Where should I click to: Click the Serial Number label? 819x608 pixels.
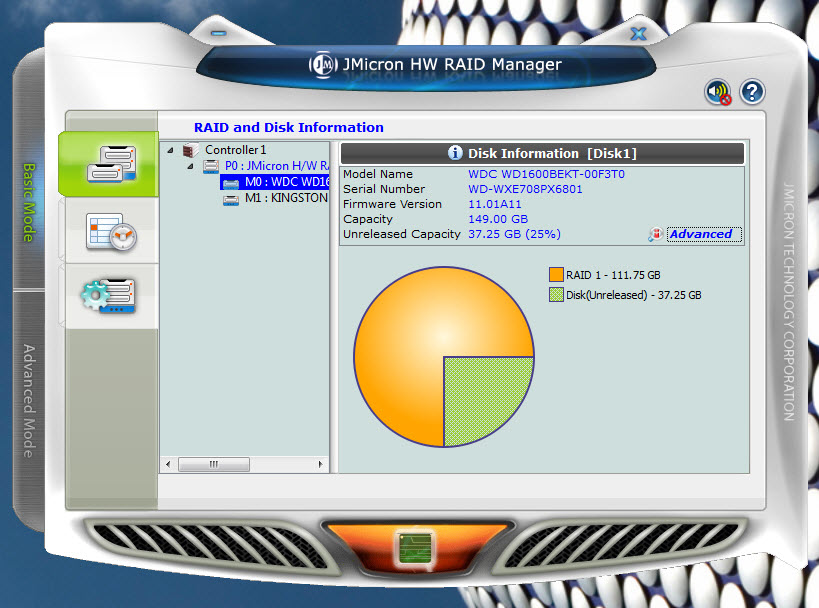pos(384,189)
